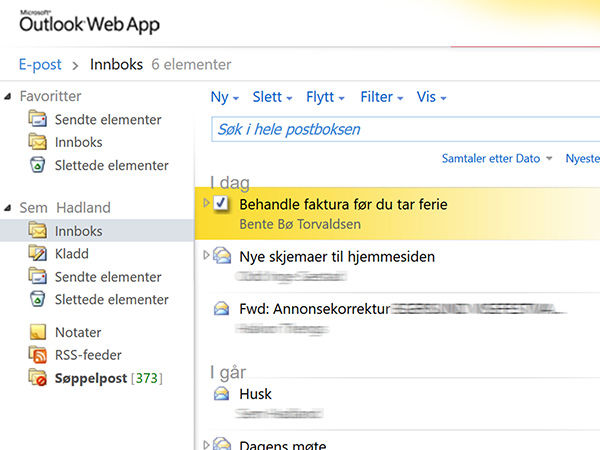Click the Innboks folder icon under Favoritter
The height and width of the screenshot is (450, 600).
(x=38, y=142)
